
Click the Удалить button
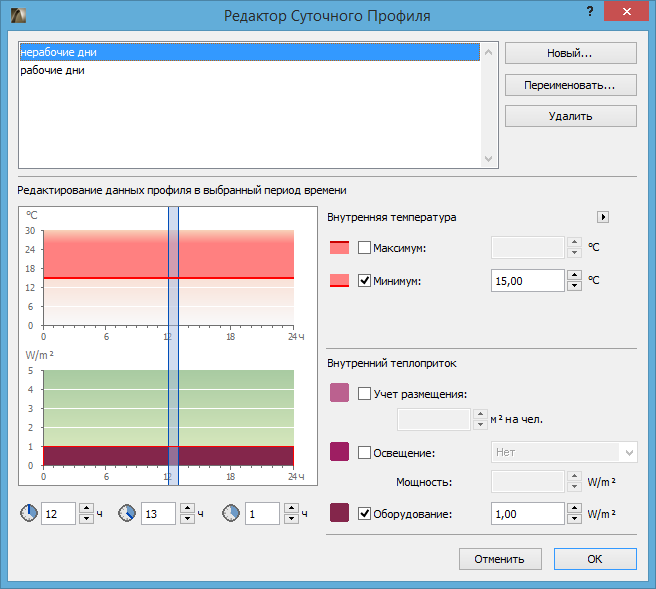[571, 116]
